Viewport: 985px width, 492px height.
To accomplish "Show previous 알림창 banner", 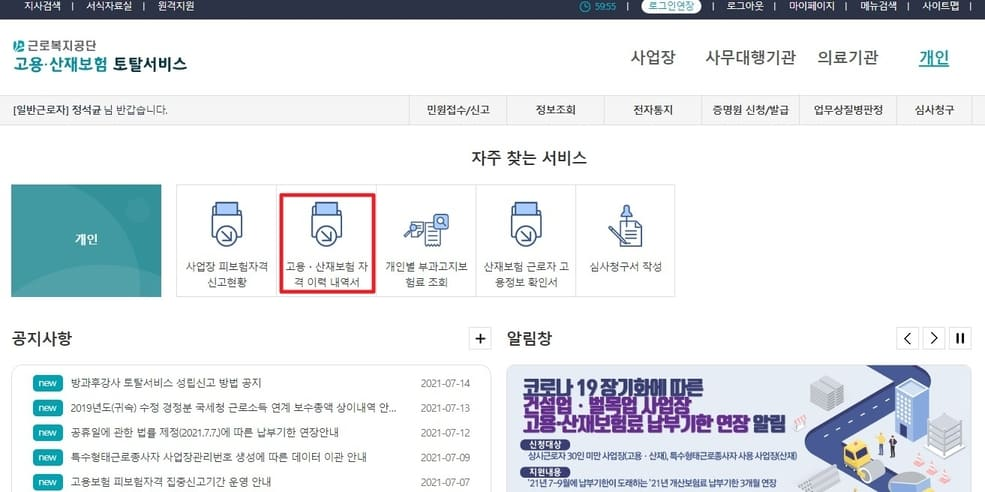I will pyautogui.click(x=907, y=339).
